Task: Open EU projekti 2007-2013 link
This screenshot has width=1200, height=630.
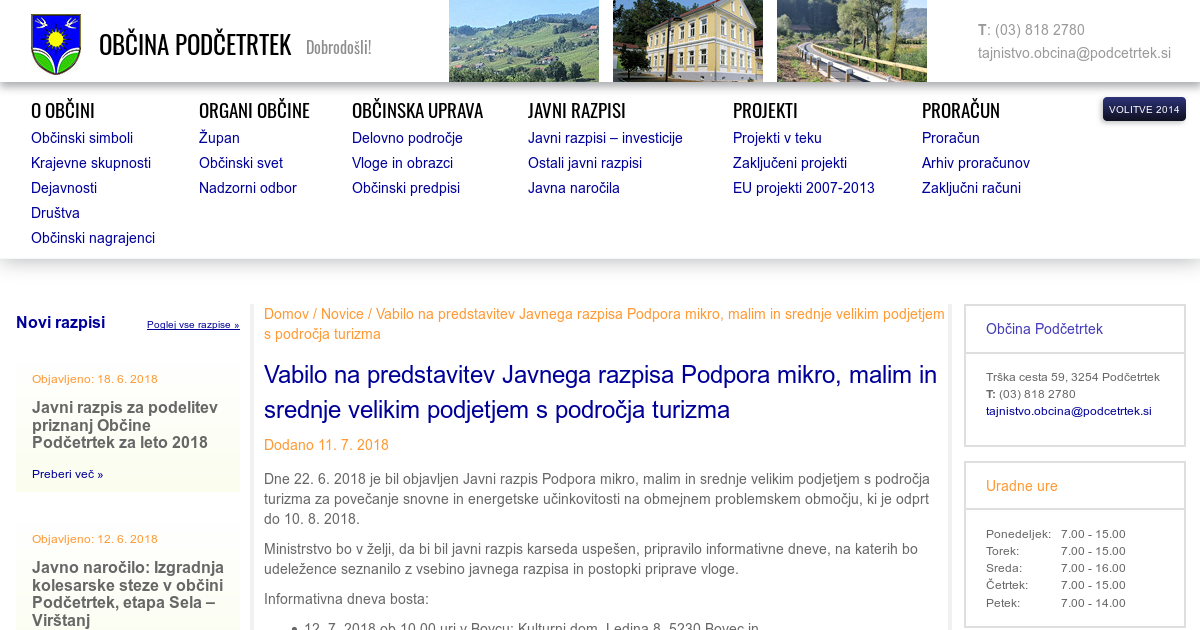Action: 803,188
